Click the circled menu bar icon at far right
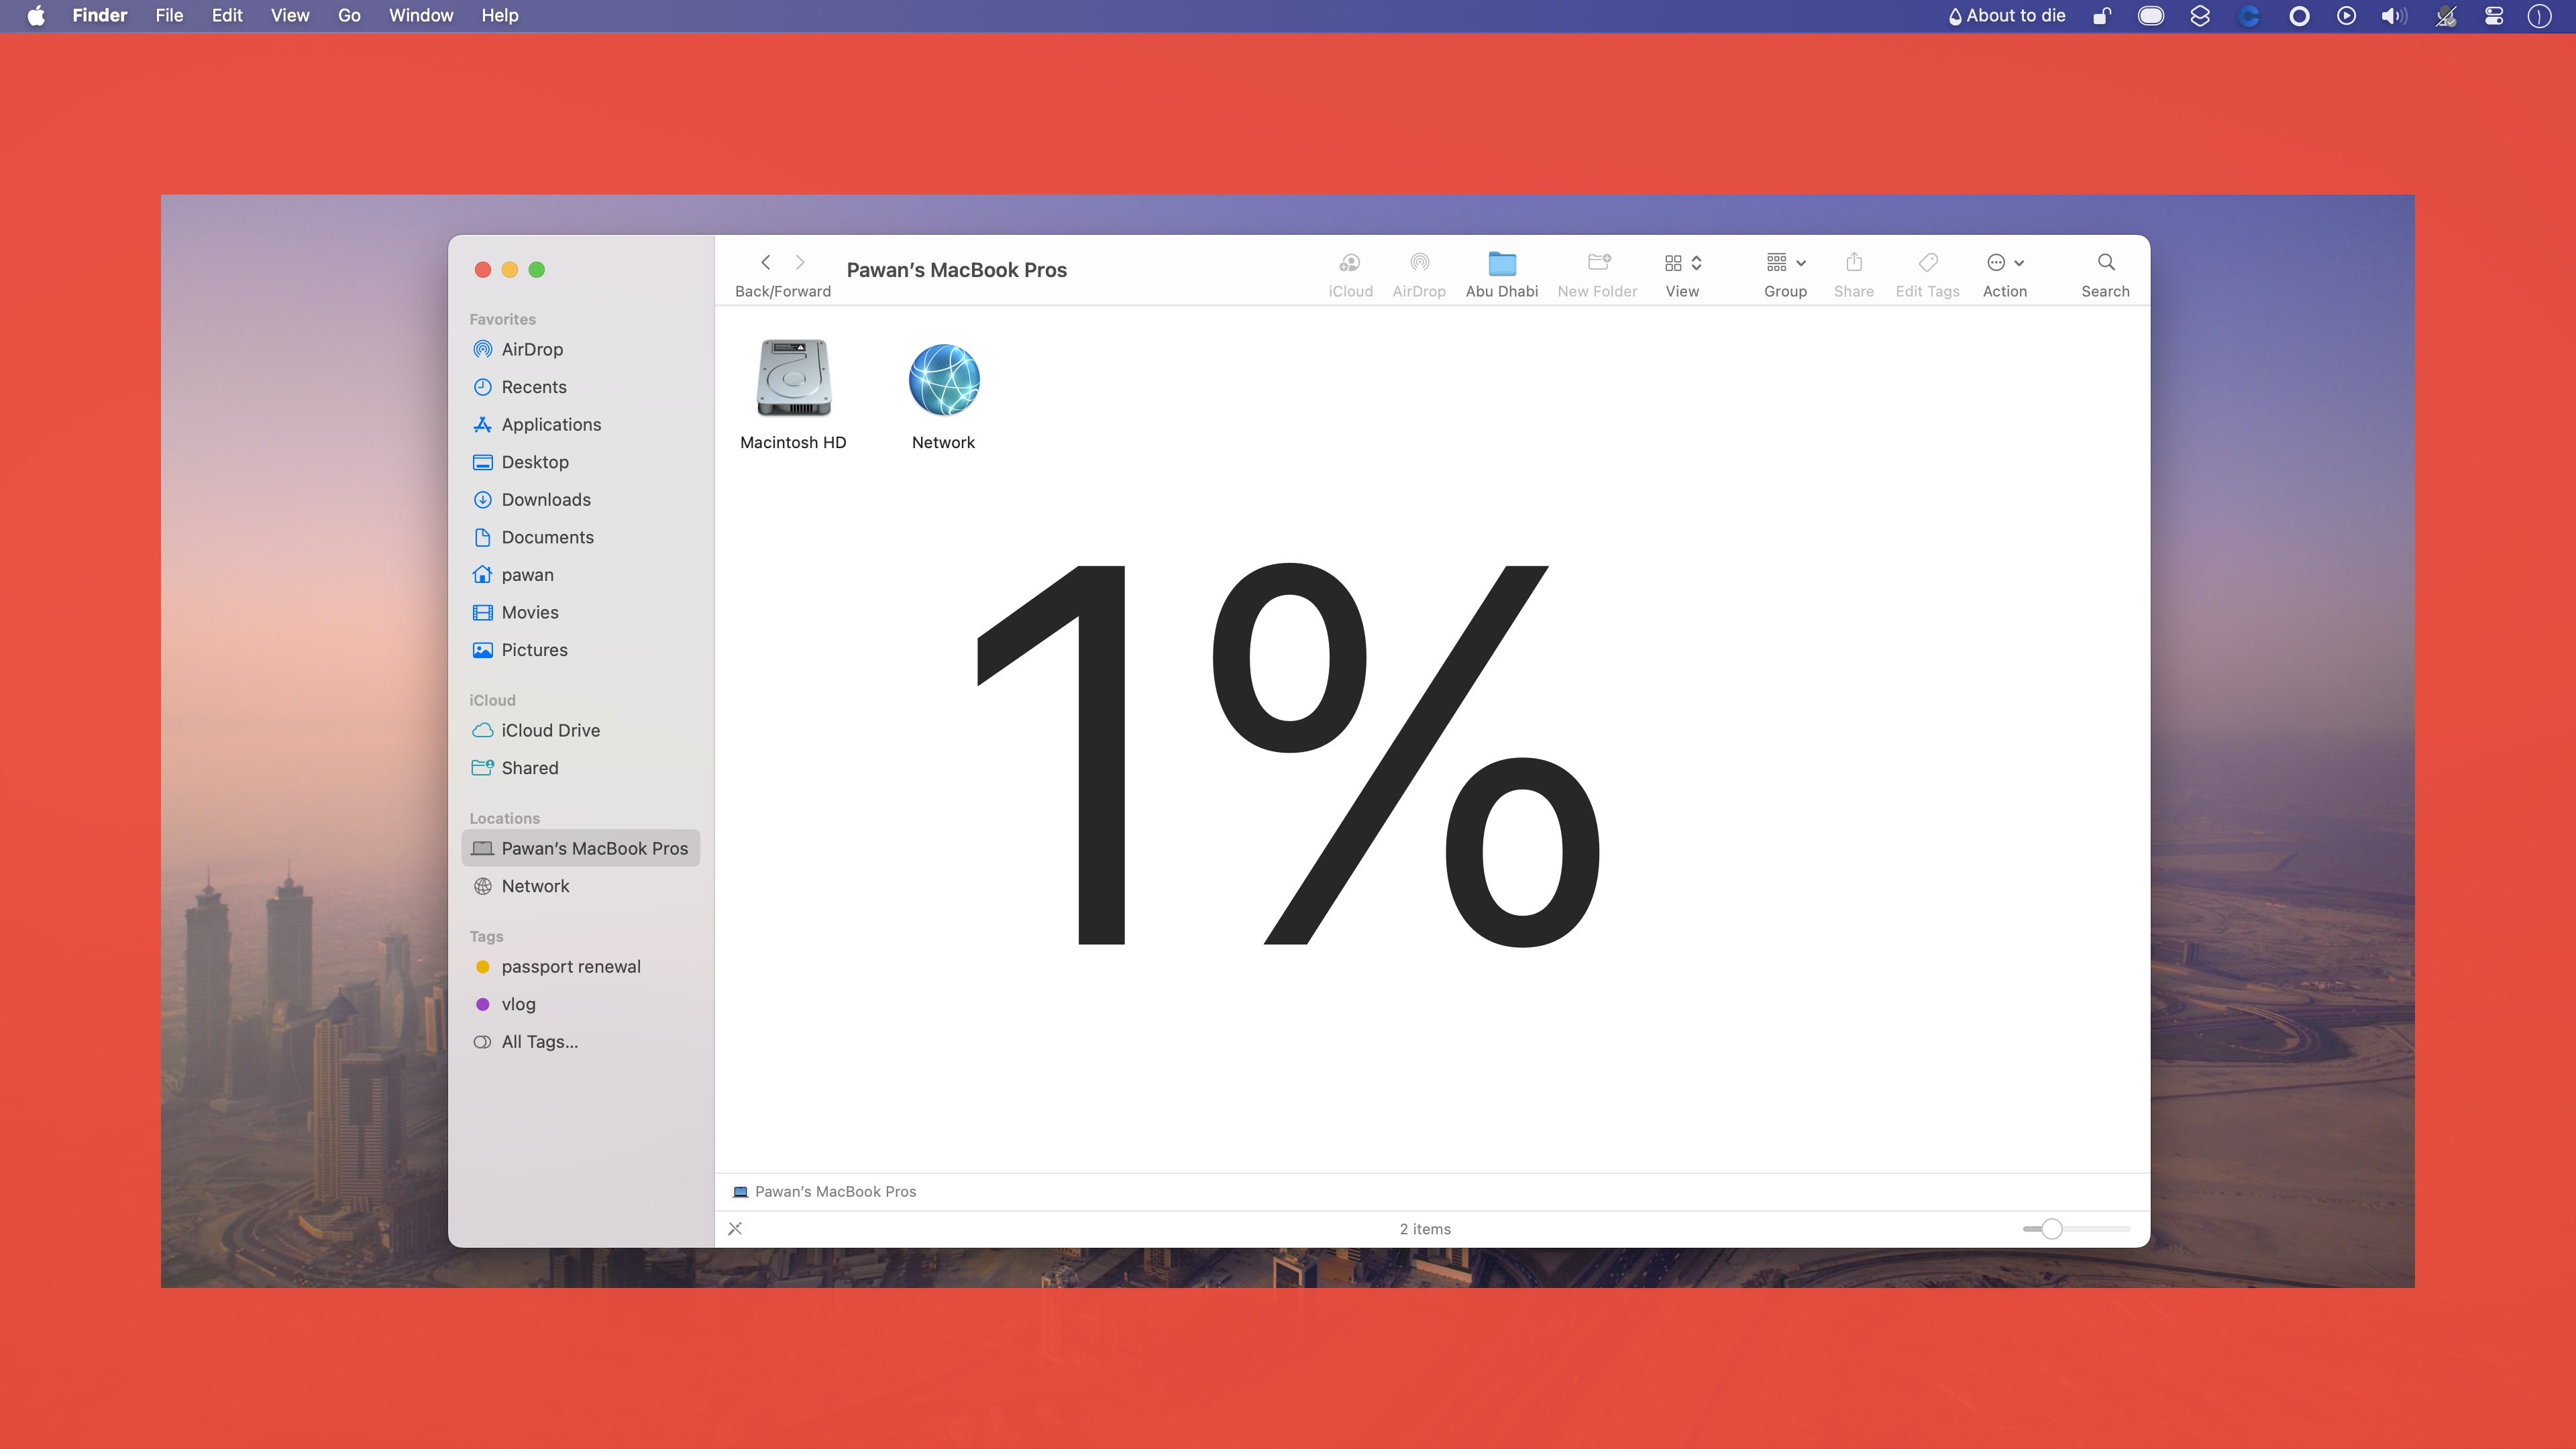Screen dimensions: 2576x1449 [2539, 15]
